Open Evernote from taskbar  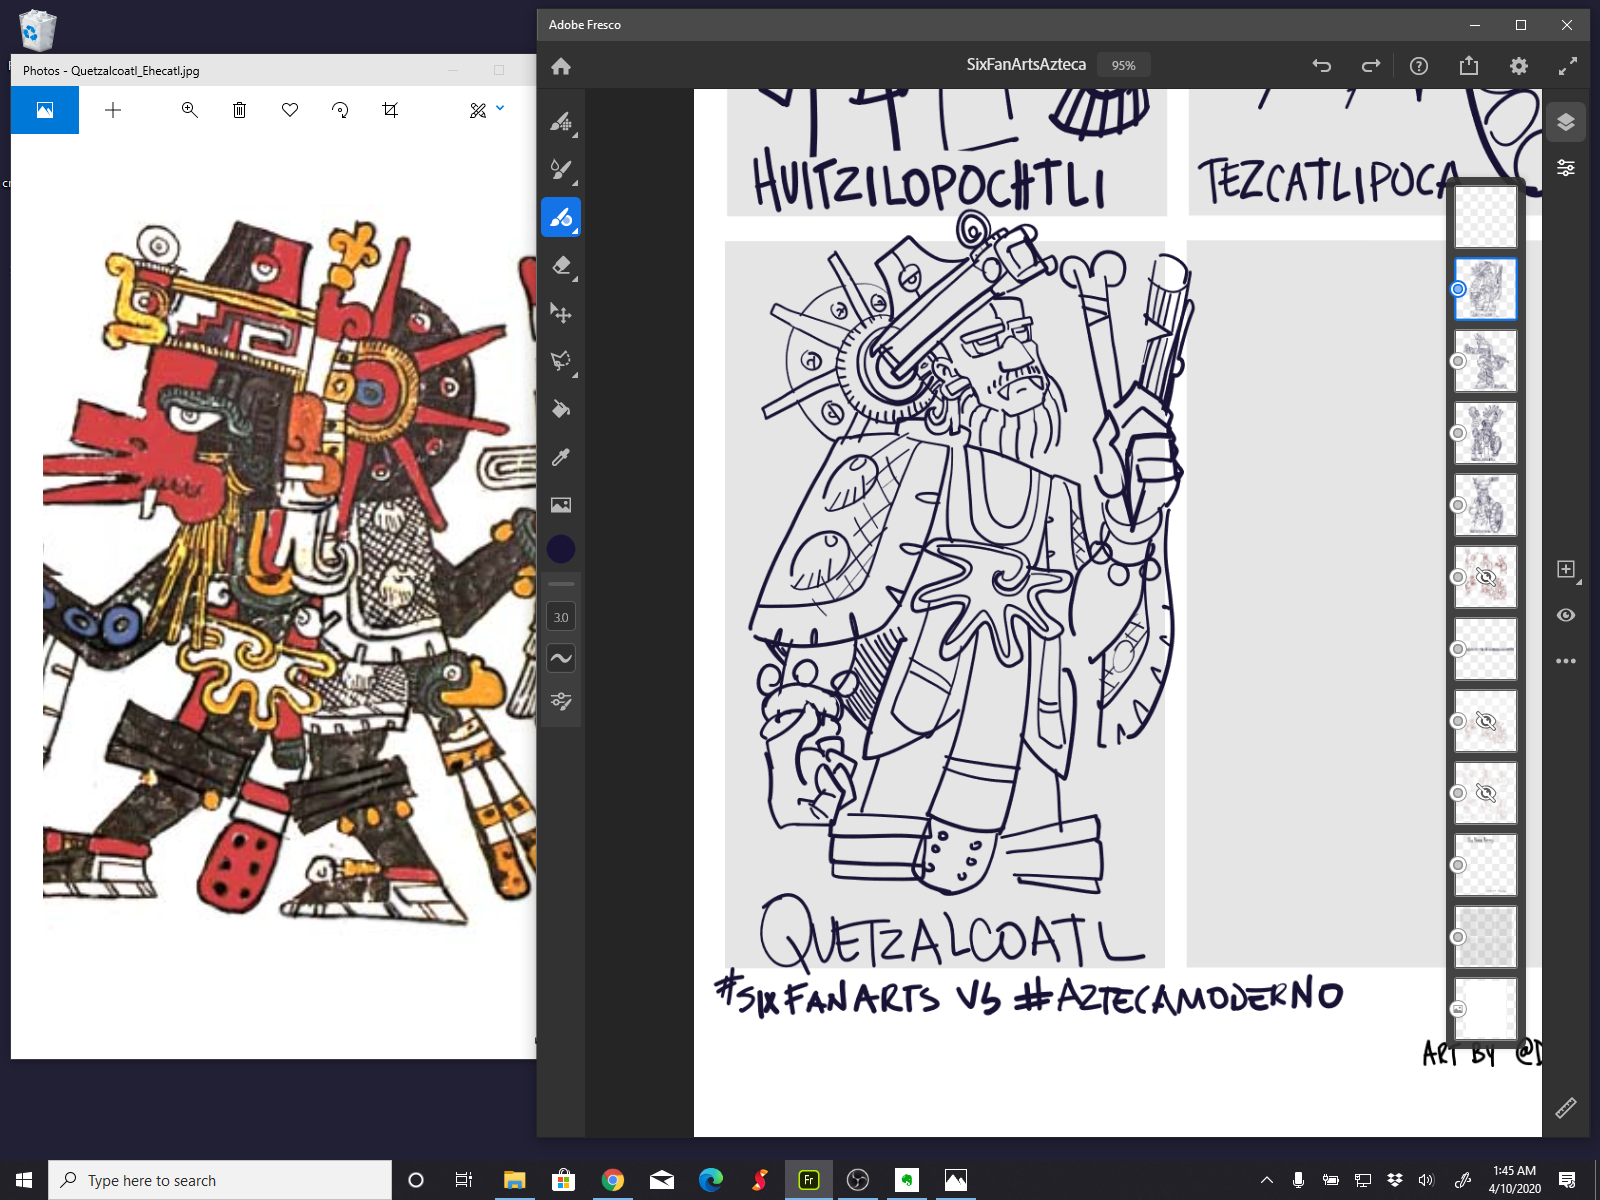pos(907,1180)
